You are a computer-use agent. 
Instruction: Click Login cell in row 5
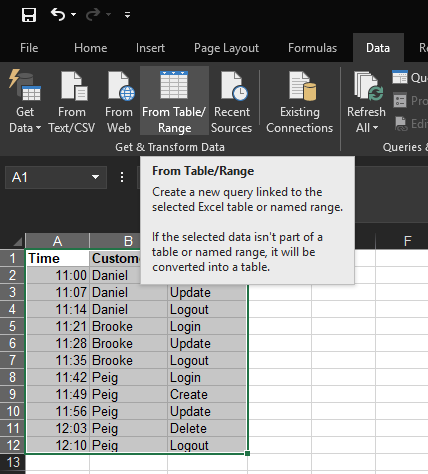(207, 326)
